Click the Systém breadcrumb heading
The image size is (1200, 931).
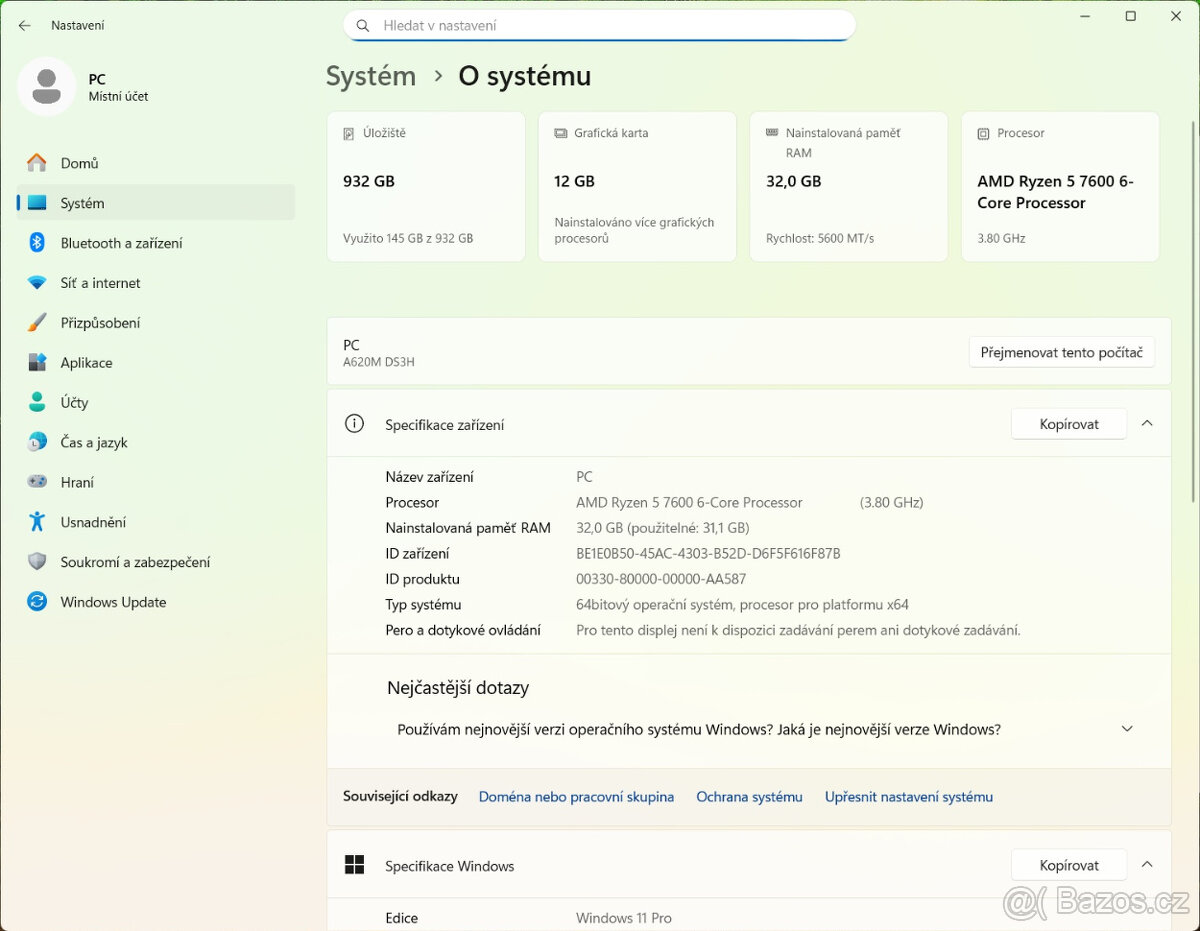[x=371, y=76]
